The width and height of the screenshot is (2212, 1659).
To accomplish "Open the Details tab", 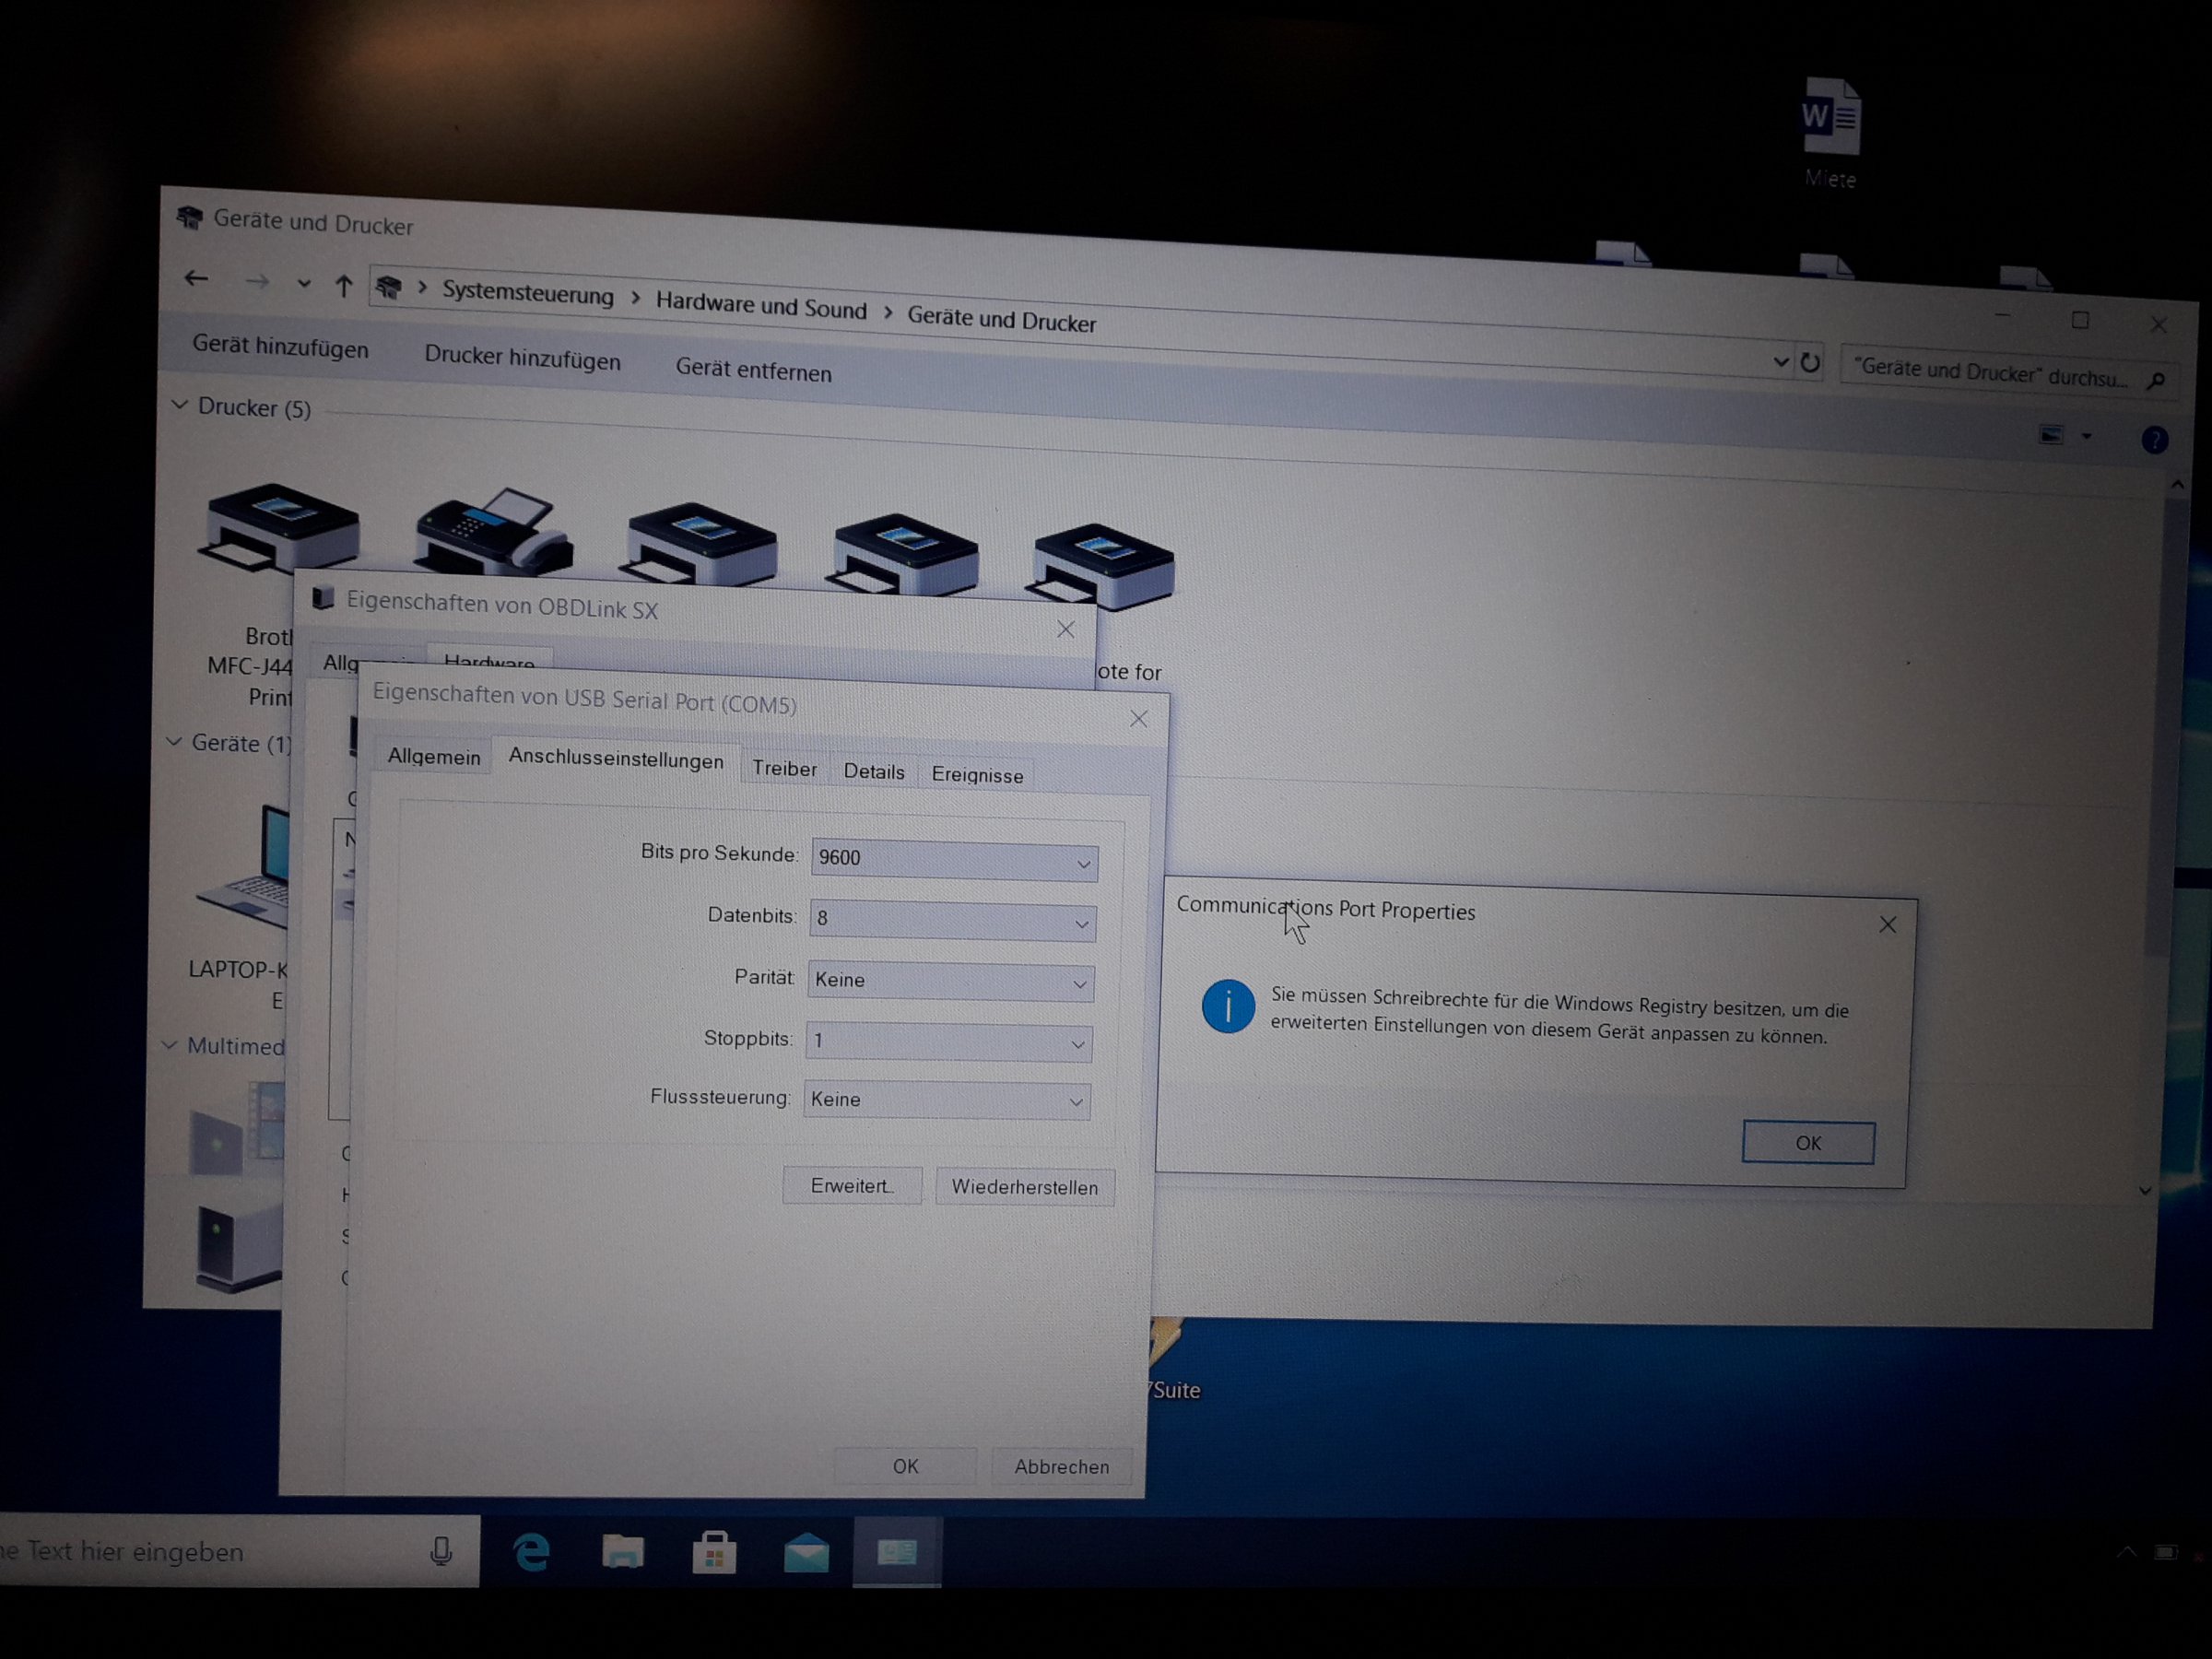I will point(873,771).
